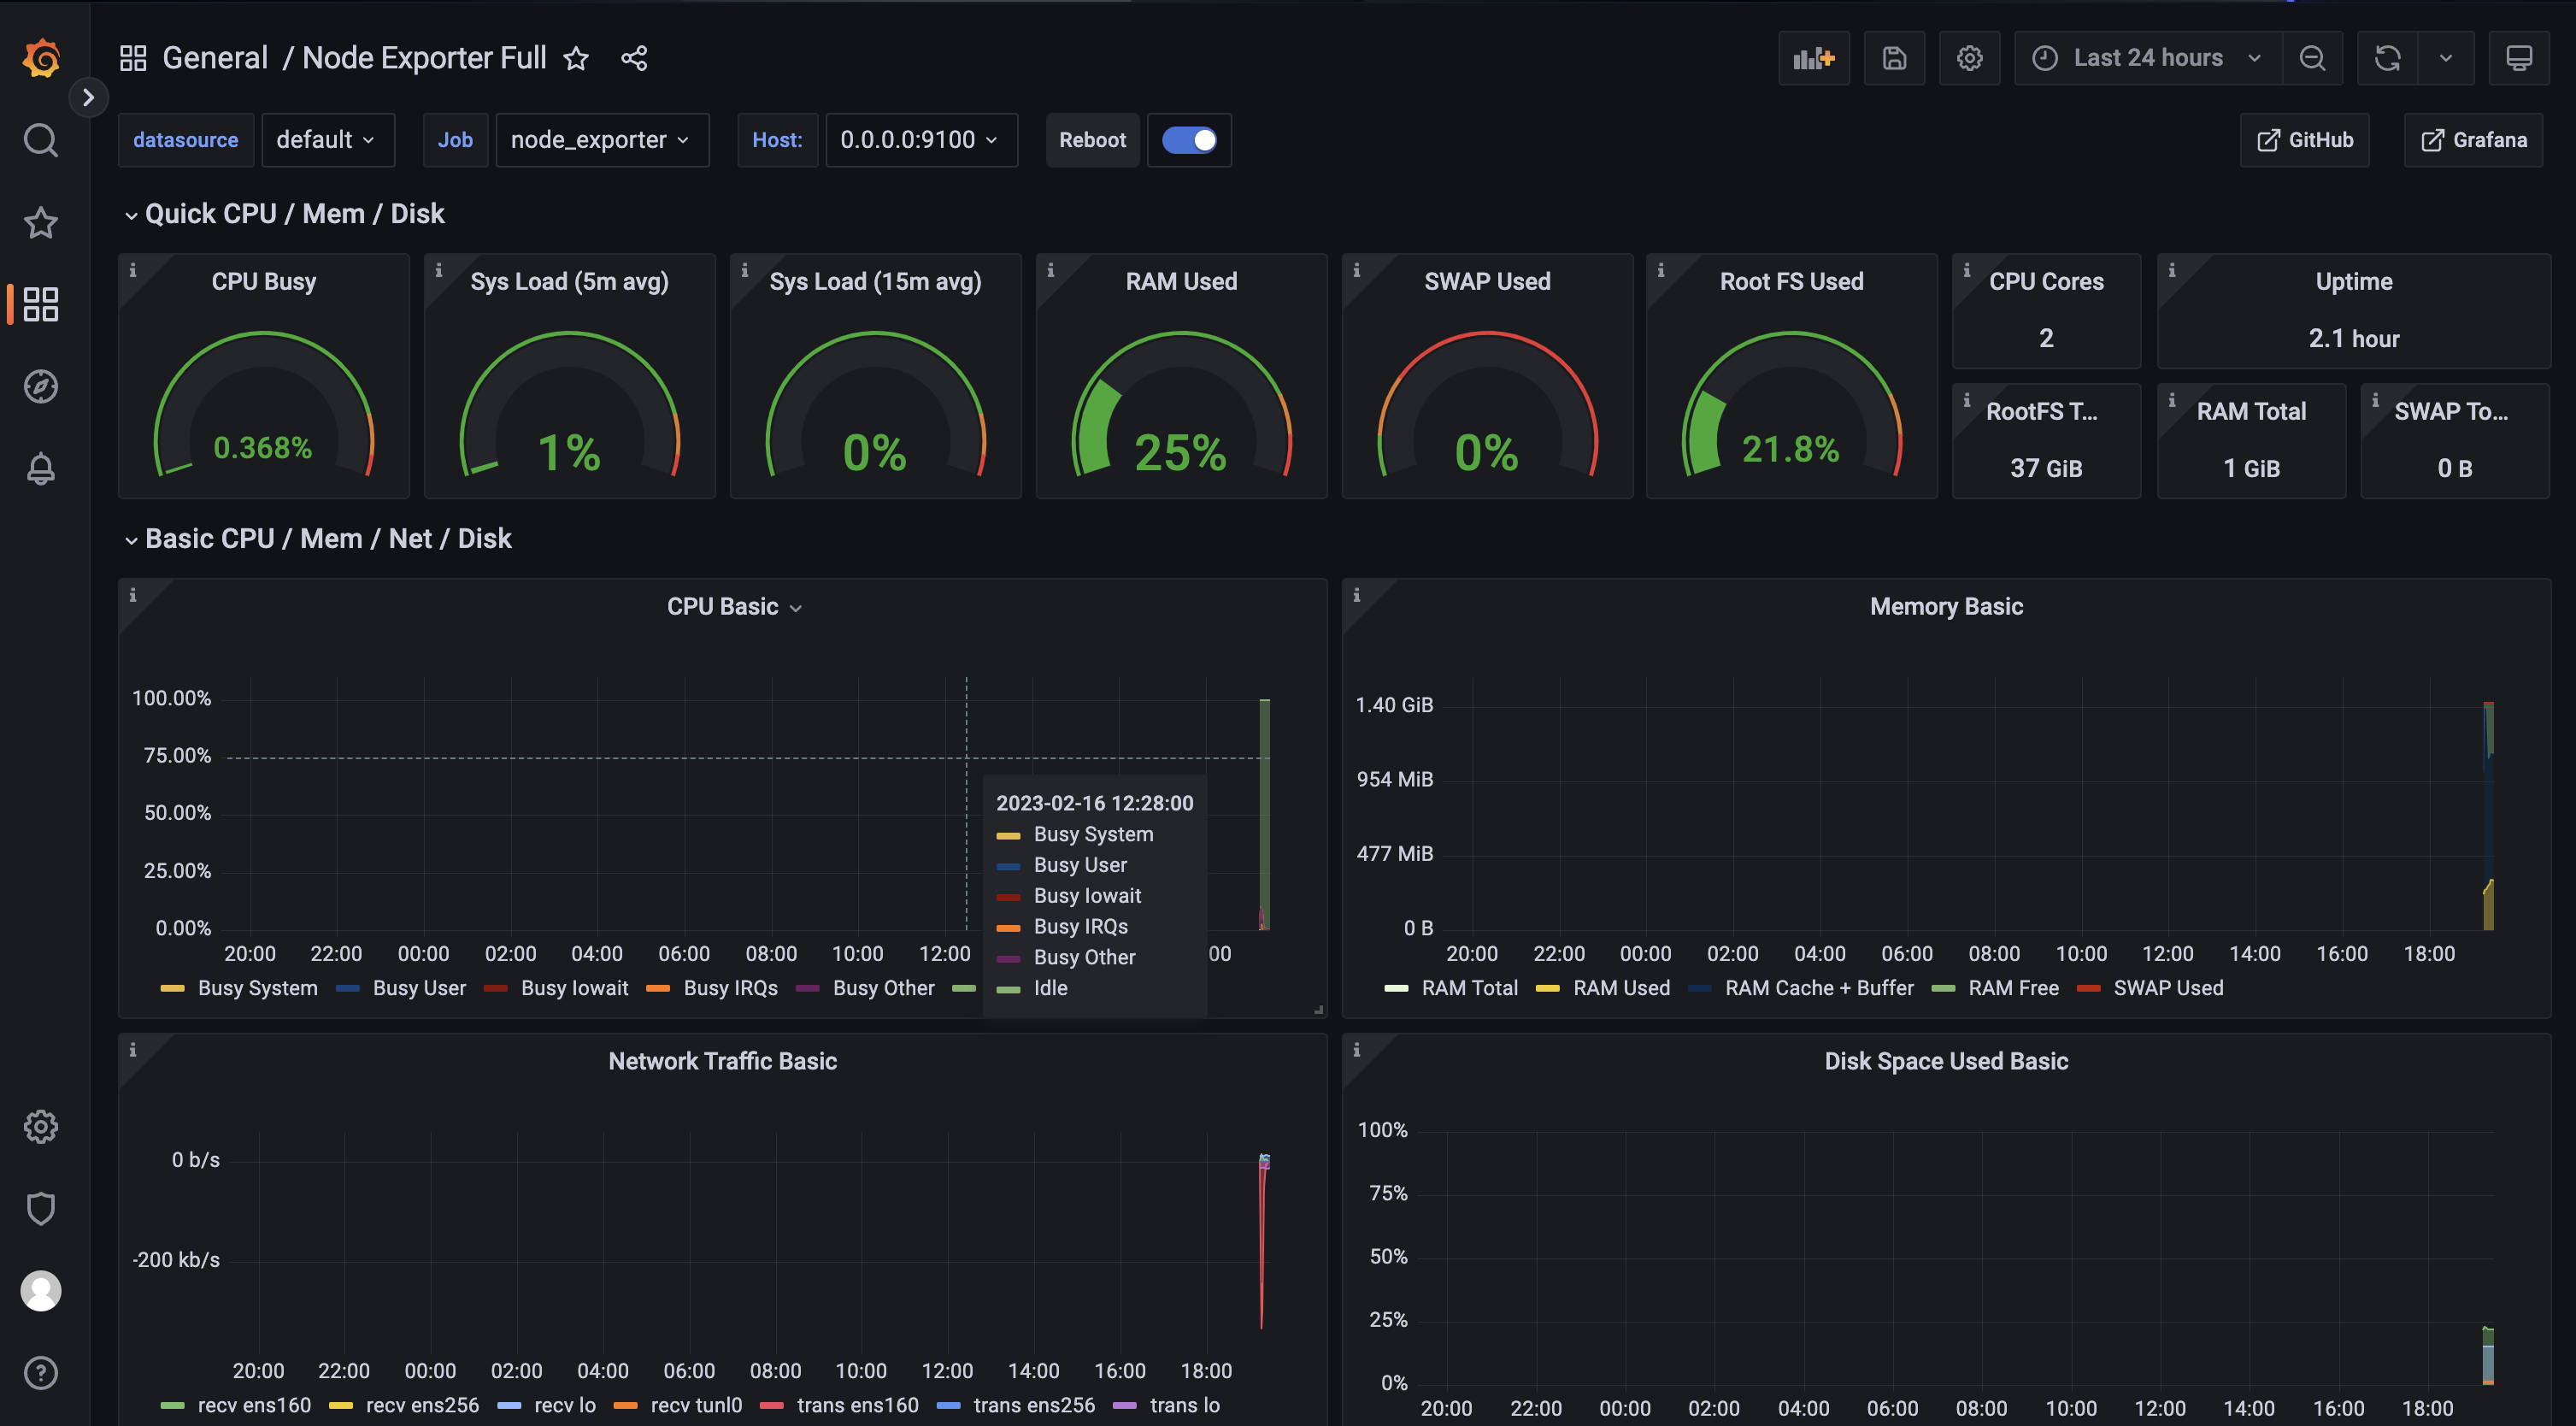This screenshot has width=2576, height=1426.
Task: Toggle SWAP Used series in Memory legend
Action: [x=2168, y=988]
